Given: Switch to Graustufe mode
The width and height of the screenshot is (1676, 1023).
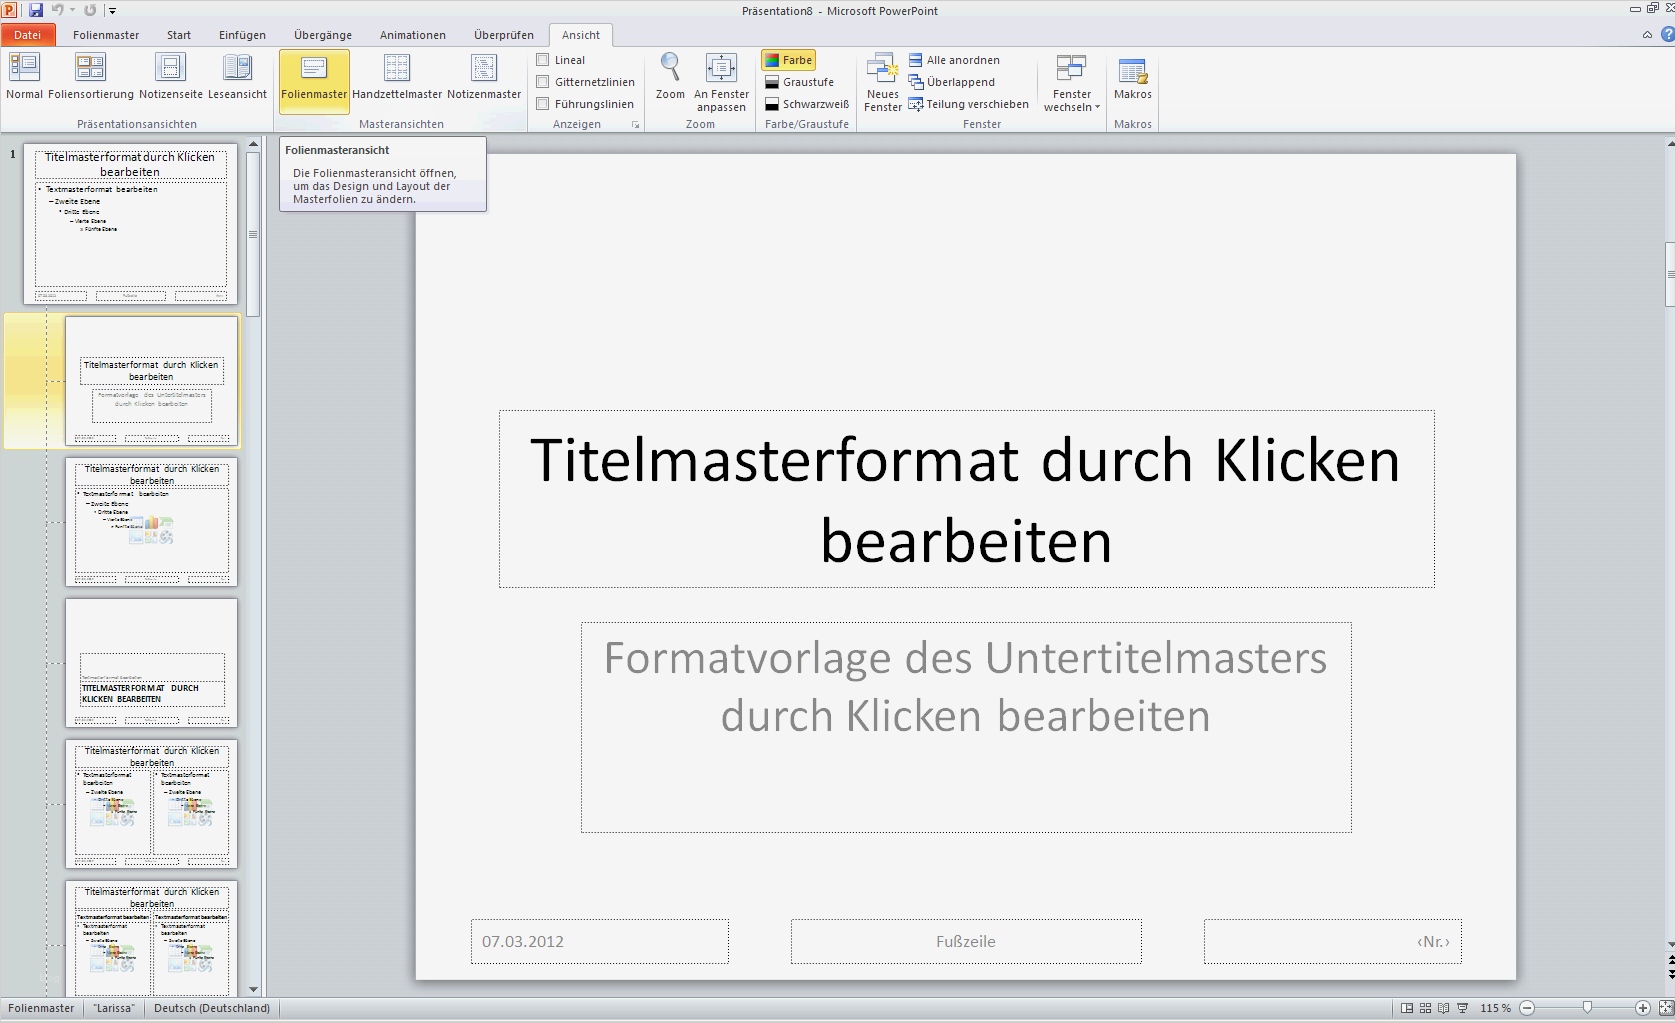Looking at the screenshot, I should (x=799, y=82).
